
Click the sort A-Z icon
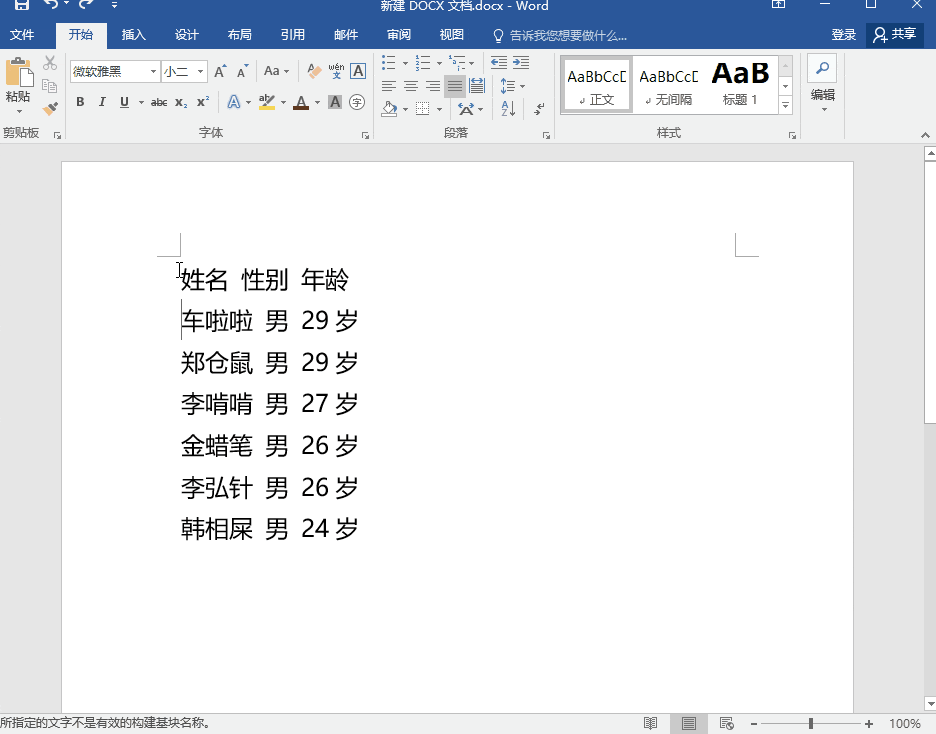tap(509, 108)
